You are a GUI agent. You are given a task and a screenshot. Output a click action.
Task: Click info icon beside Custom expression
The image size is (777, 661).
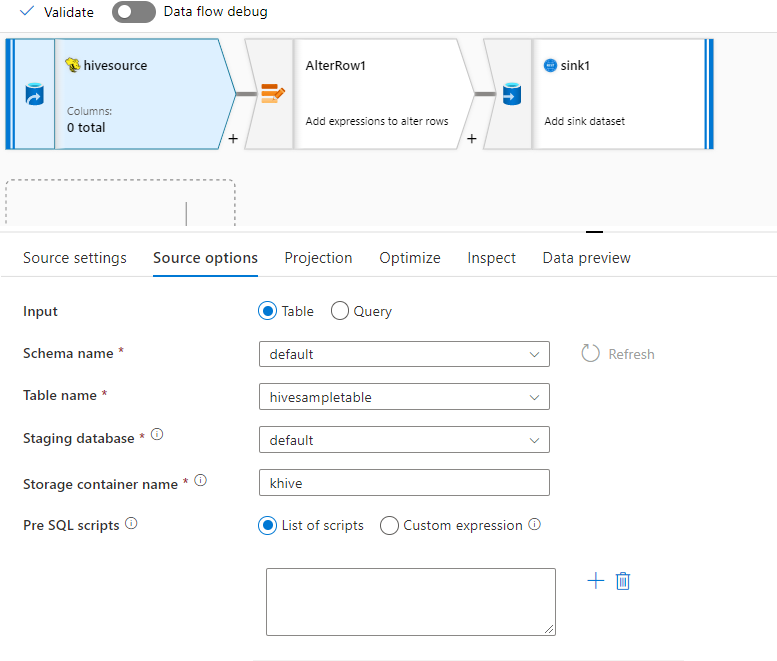tap(535, 525)
